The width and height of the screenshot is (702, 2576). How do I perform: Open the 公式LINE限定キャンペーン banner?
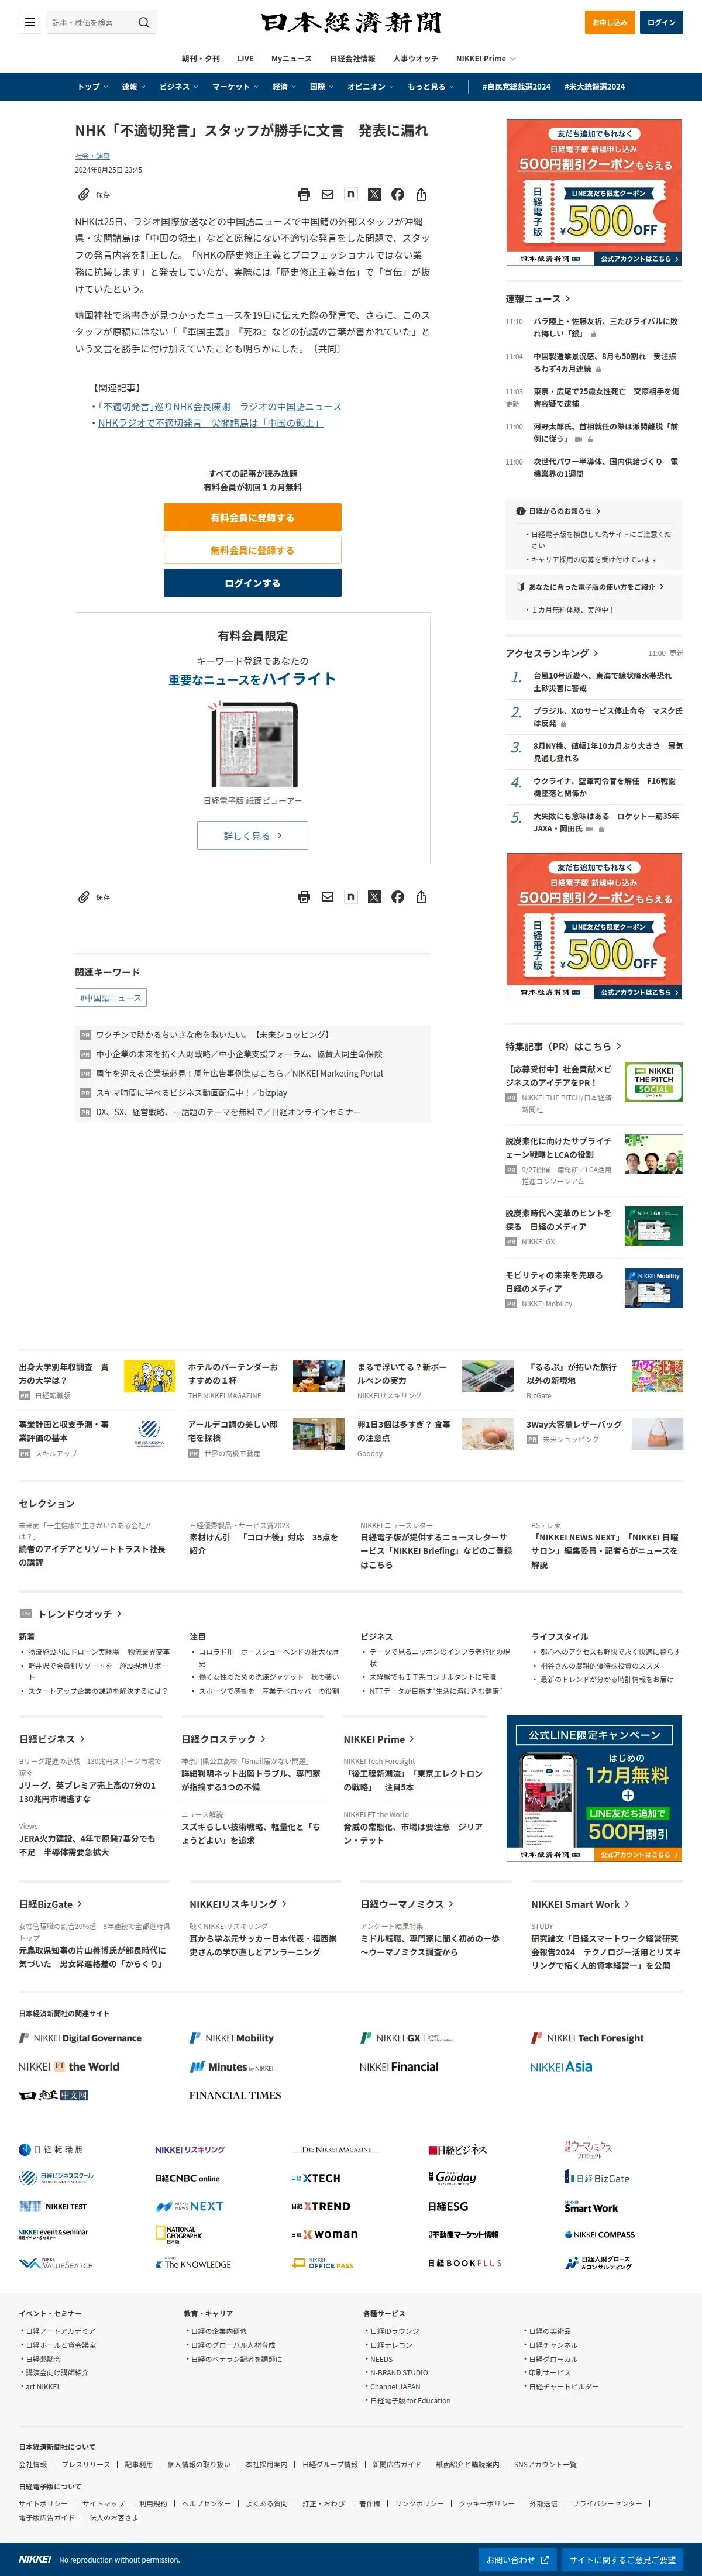(594, 1789)
